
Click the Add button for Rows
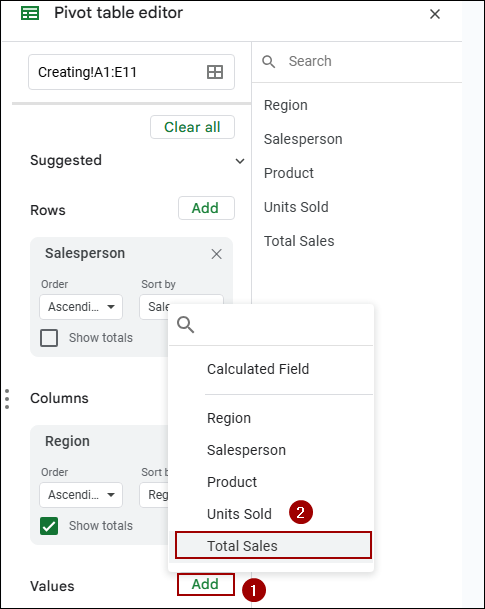(206, 208)
